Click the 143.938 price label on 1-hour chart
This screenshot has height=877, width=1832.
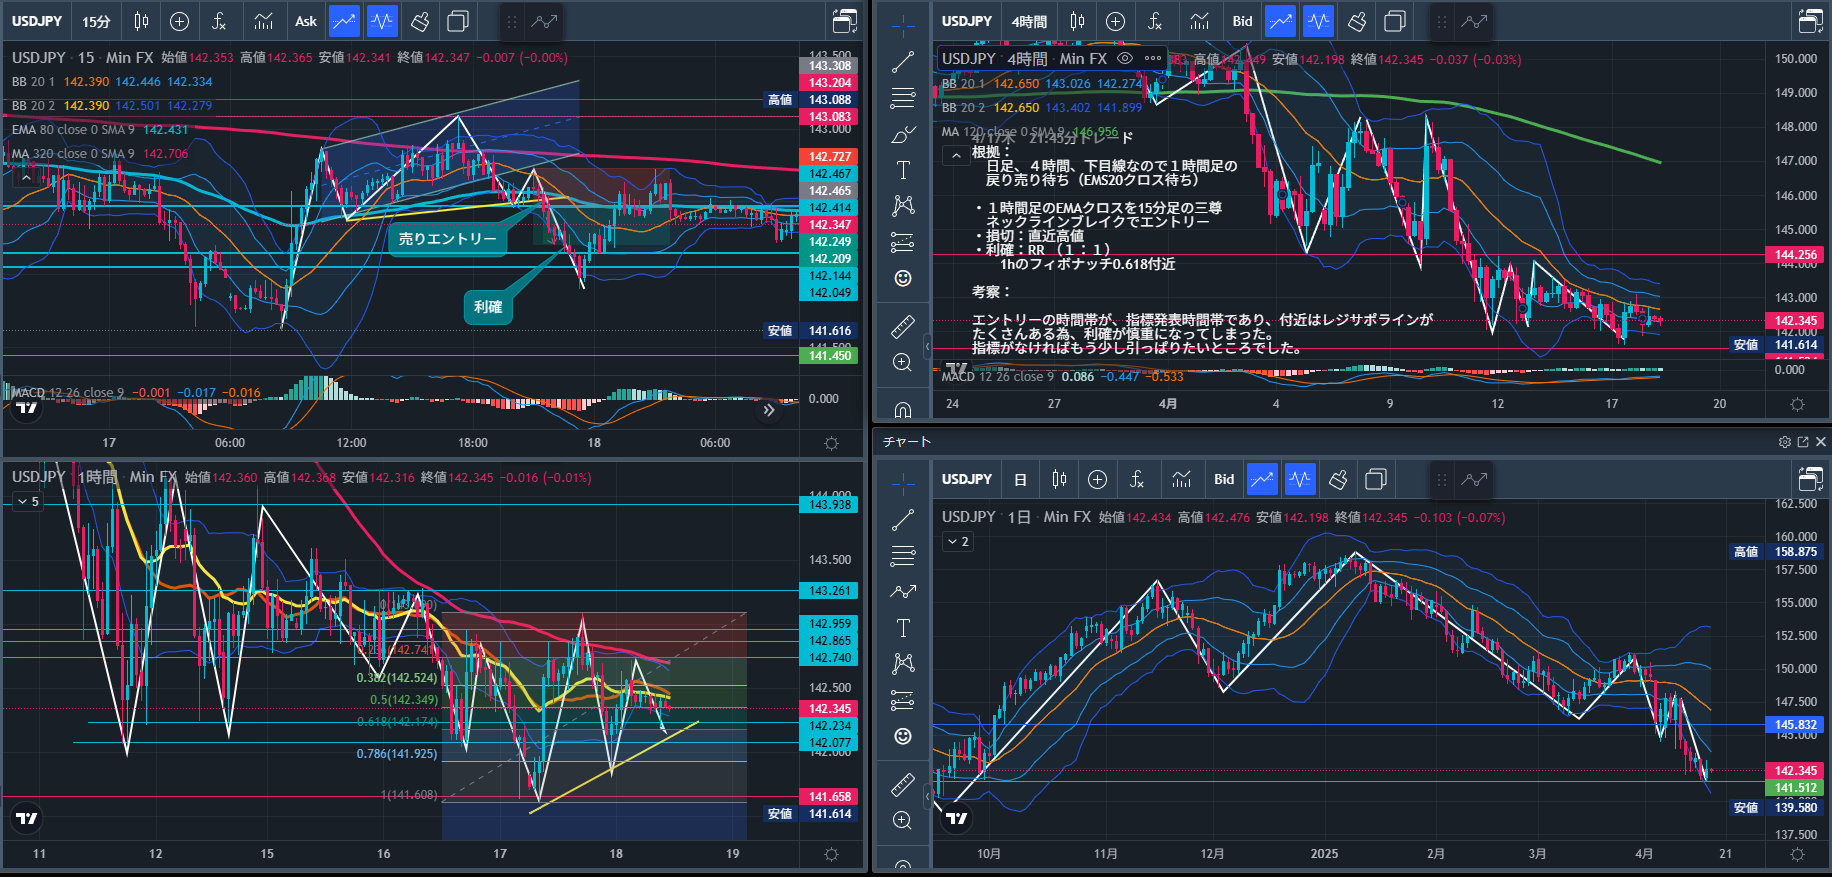[830, 505]
